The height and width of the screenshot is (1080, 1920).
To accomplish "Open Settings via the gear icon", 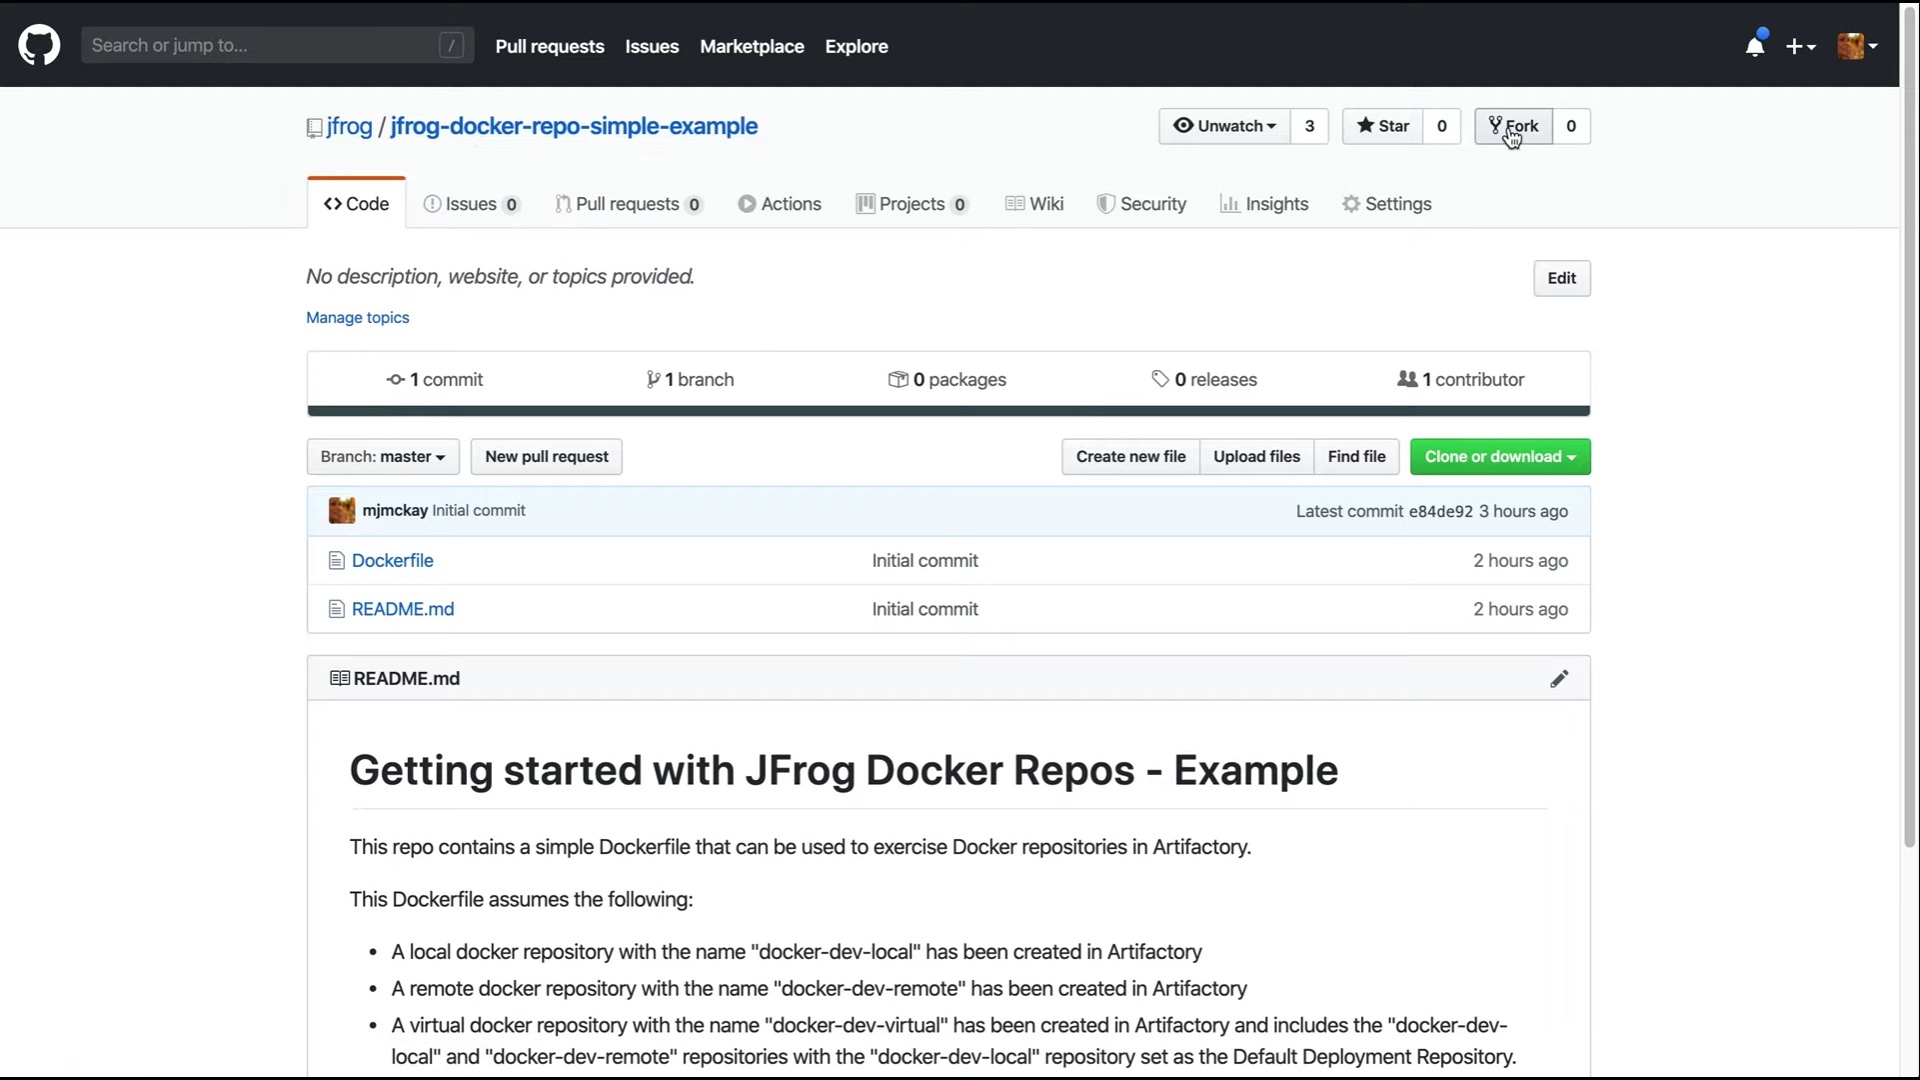I will [x=1351, y=203].
